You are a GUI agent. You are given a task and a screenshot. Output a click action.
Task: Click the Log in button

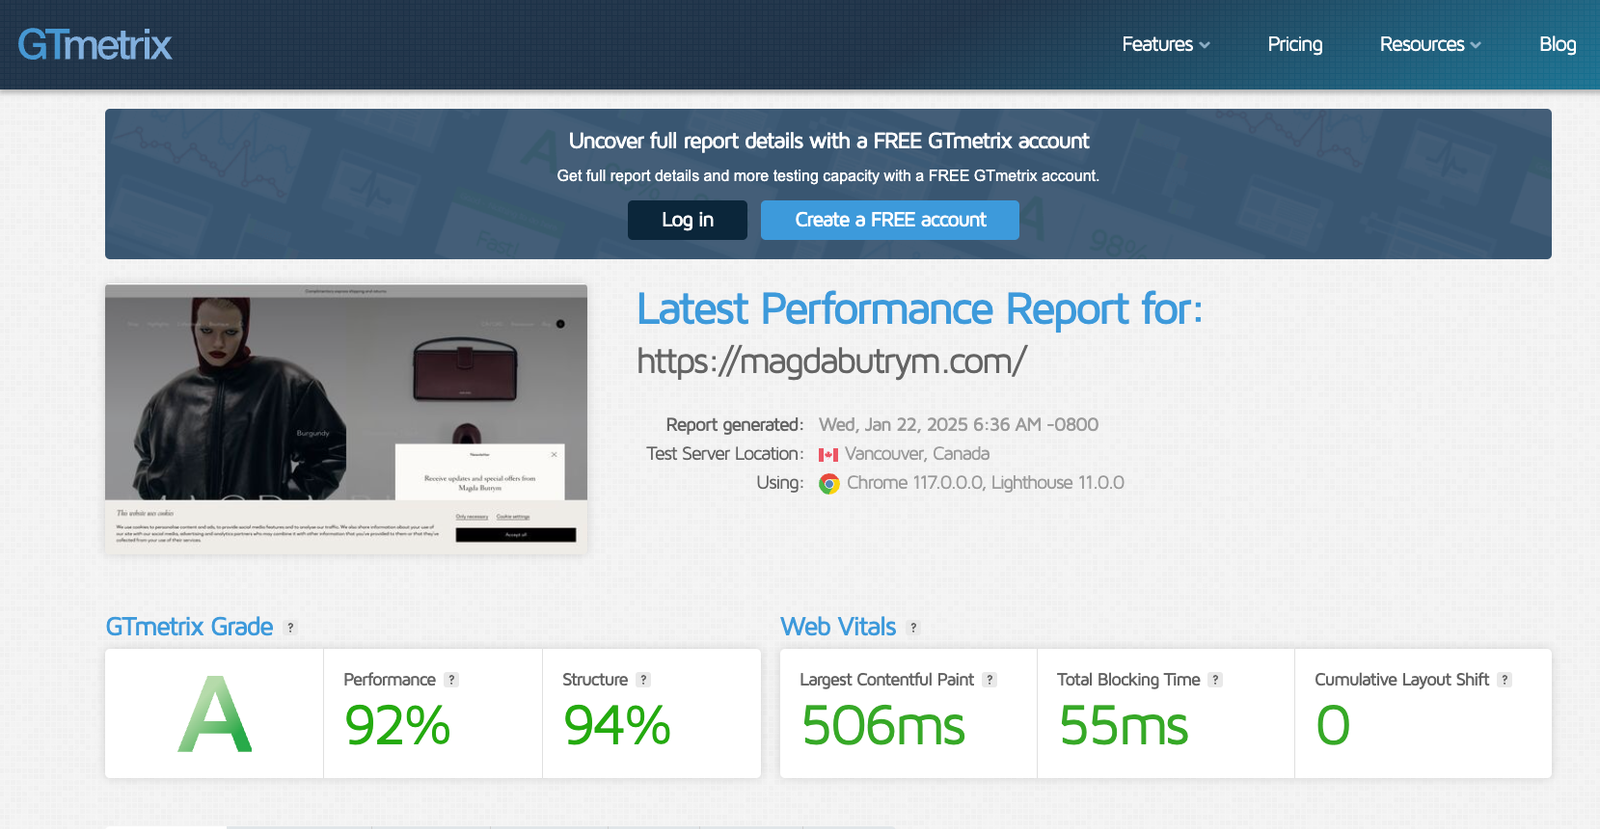point(687,220)
